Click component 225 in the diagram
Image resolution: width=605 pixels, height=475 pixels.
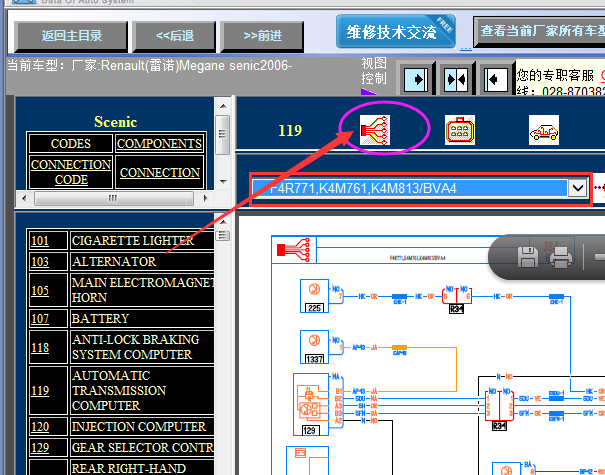point(314,296)
